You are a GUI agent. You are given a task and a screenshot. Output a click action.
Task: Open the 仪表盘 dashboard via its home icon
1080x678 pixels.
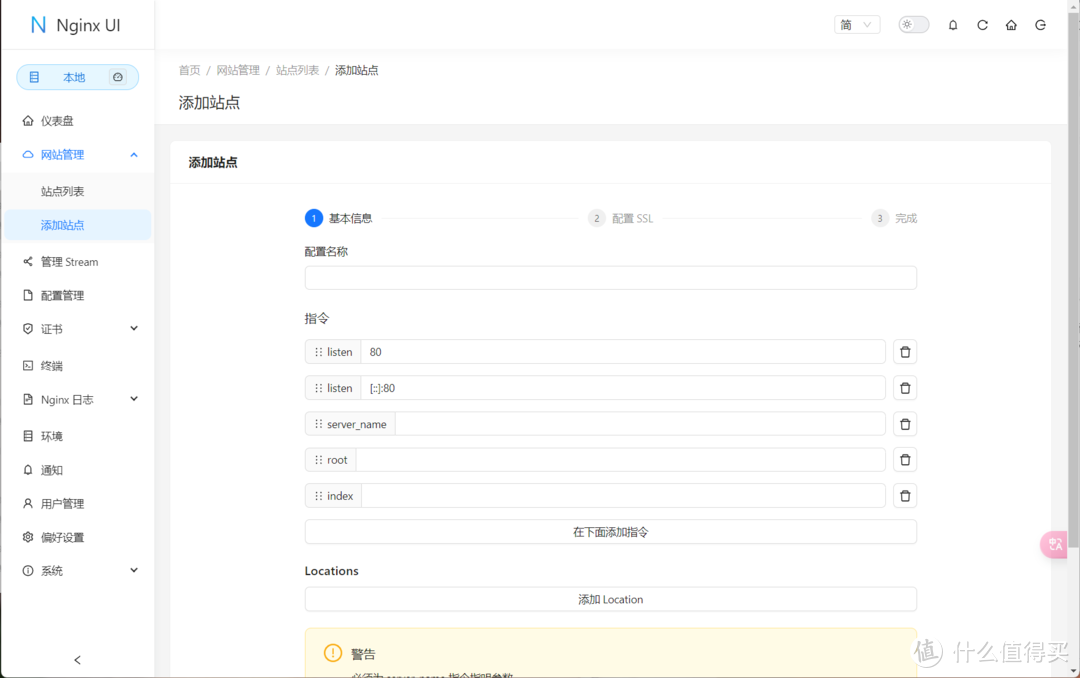tap(30, 120)
